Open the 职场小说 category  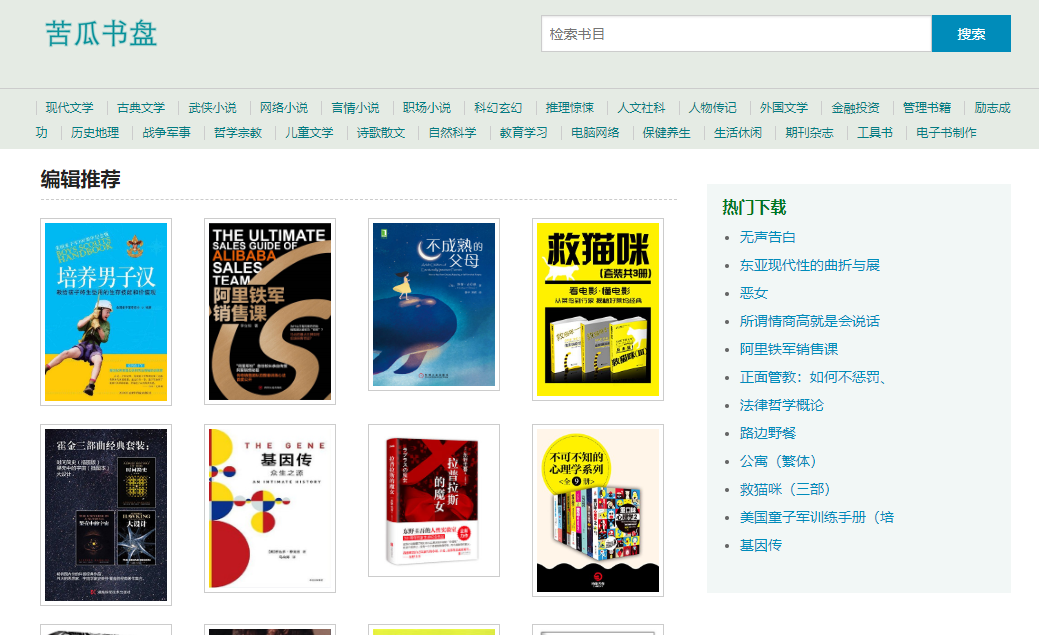427,107
